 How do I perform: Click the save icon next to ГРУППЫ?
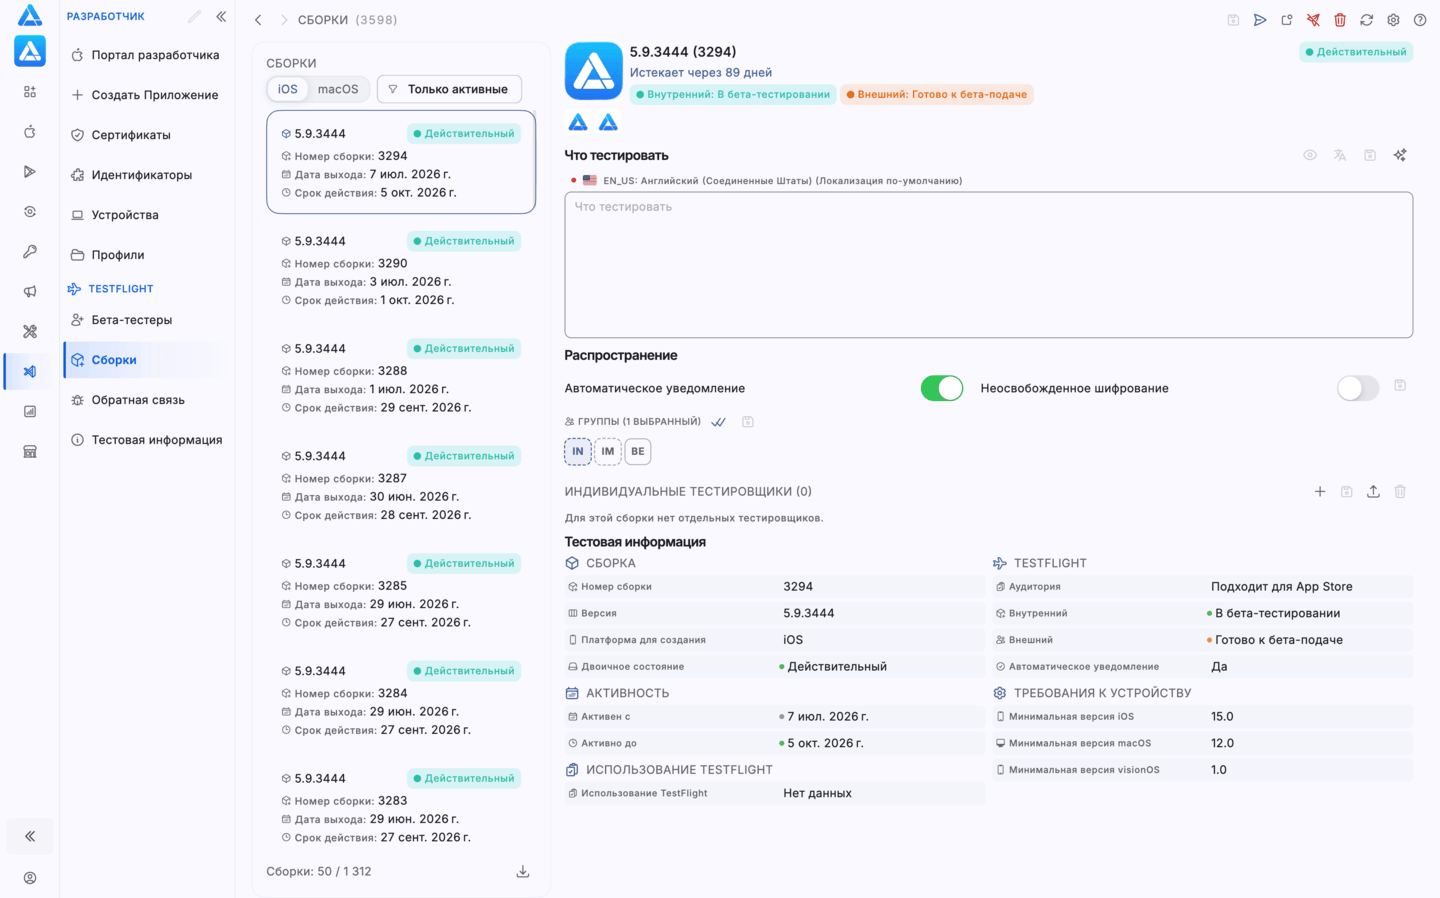(748, 422)
